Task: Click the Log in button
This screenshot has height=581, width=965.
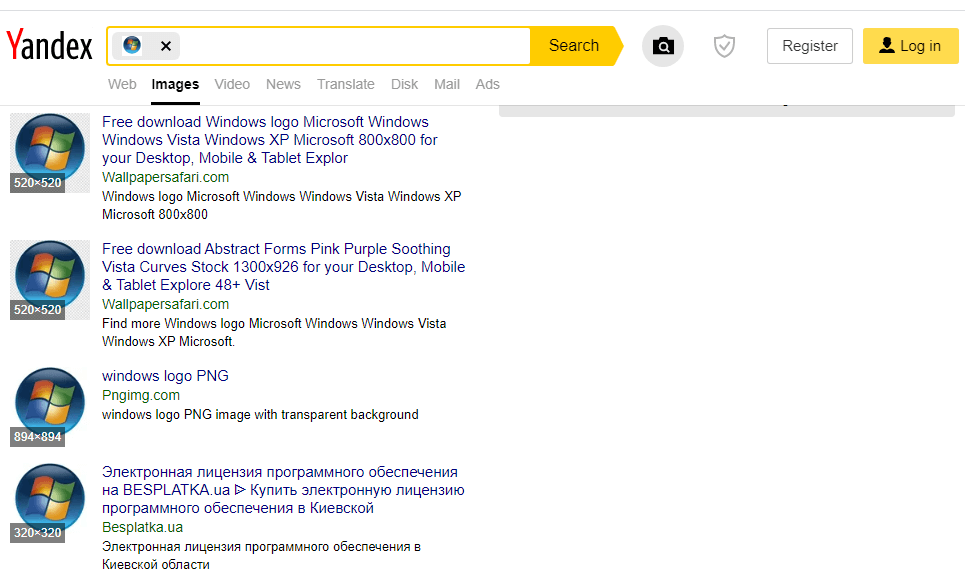Action: click(x=910, y=46)
